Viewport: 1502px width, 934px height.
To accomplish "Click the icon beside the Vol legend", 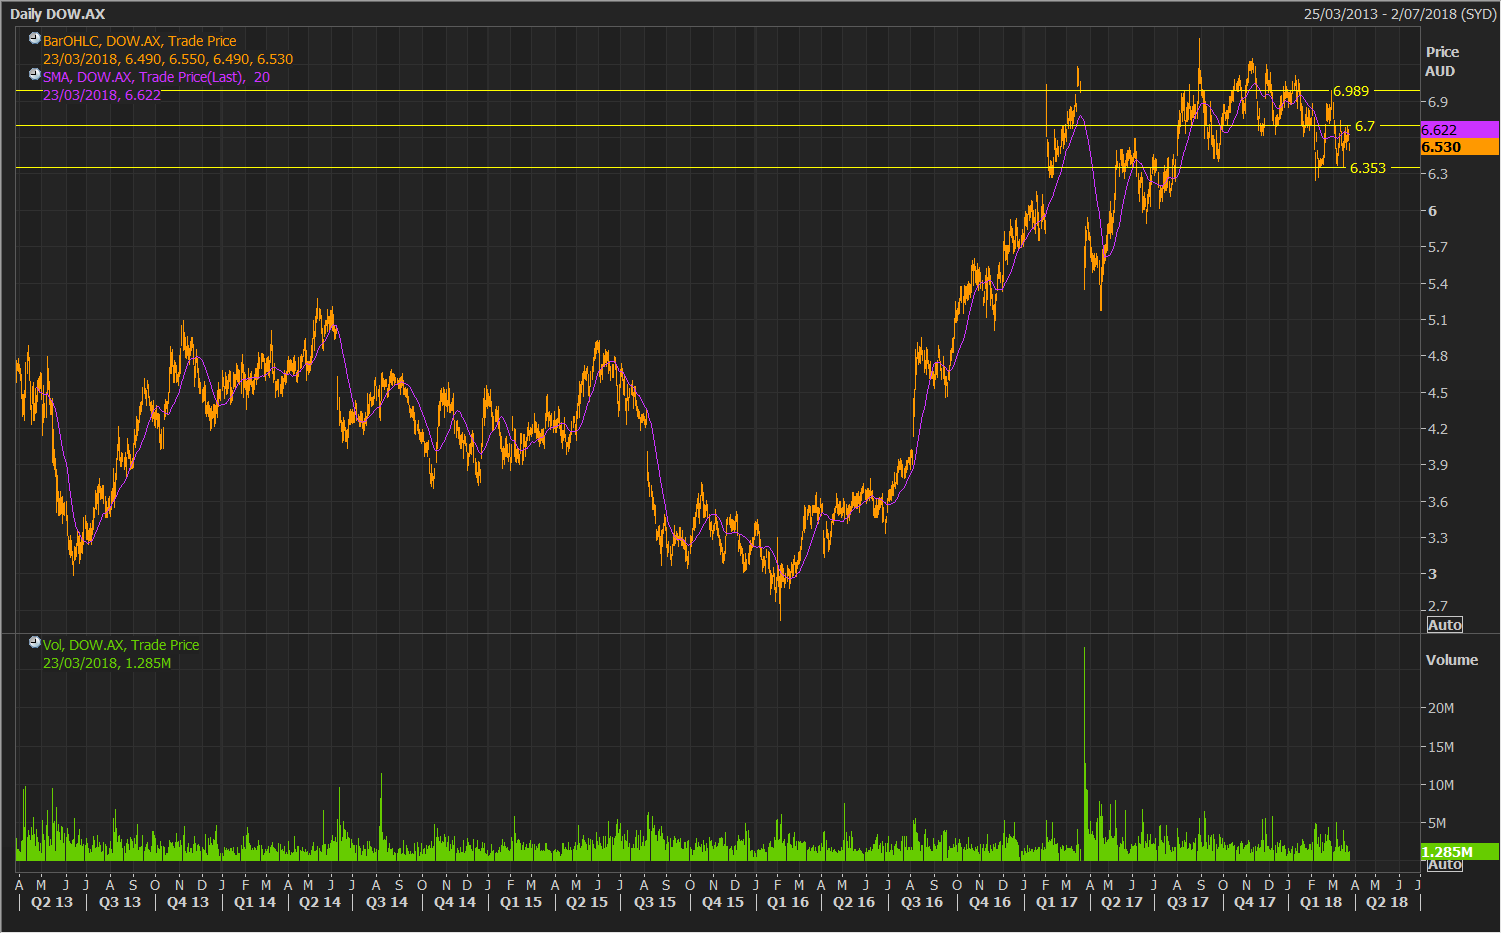I will click(34, 643).
